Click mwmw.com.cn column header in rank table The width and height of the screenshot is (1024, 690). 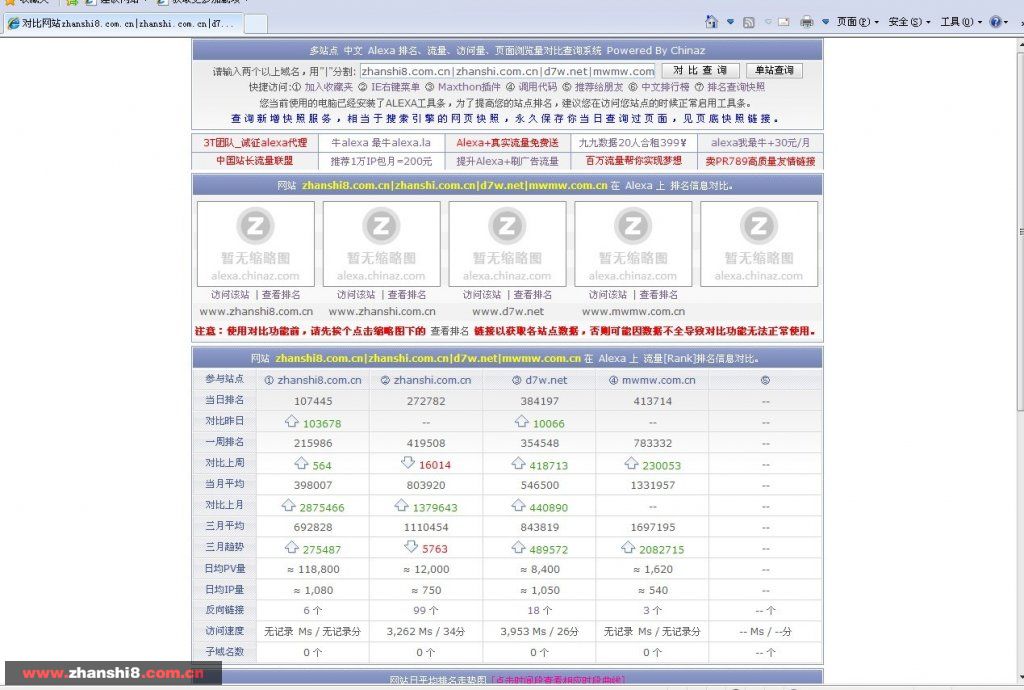coord(652,380)
